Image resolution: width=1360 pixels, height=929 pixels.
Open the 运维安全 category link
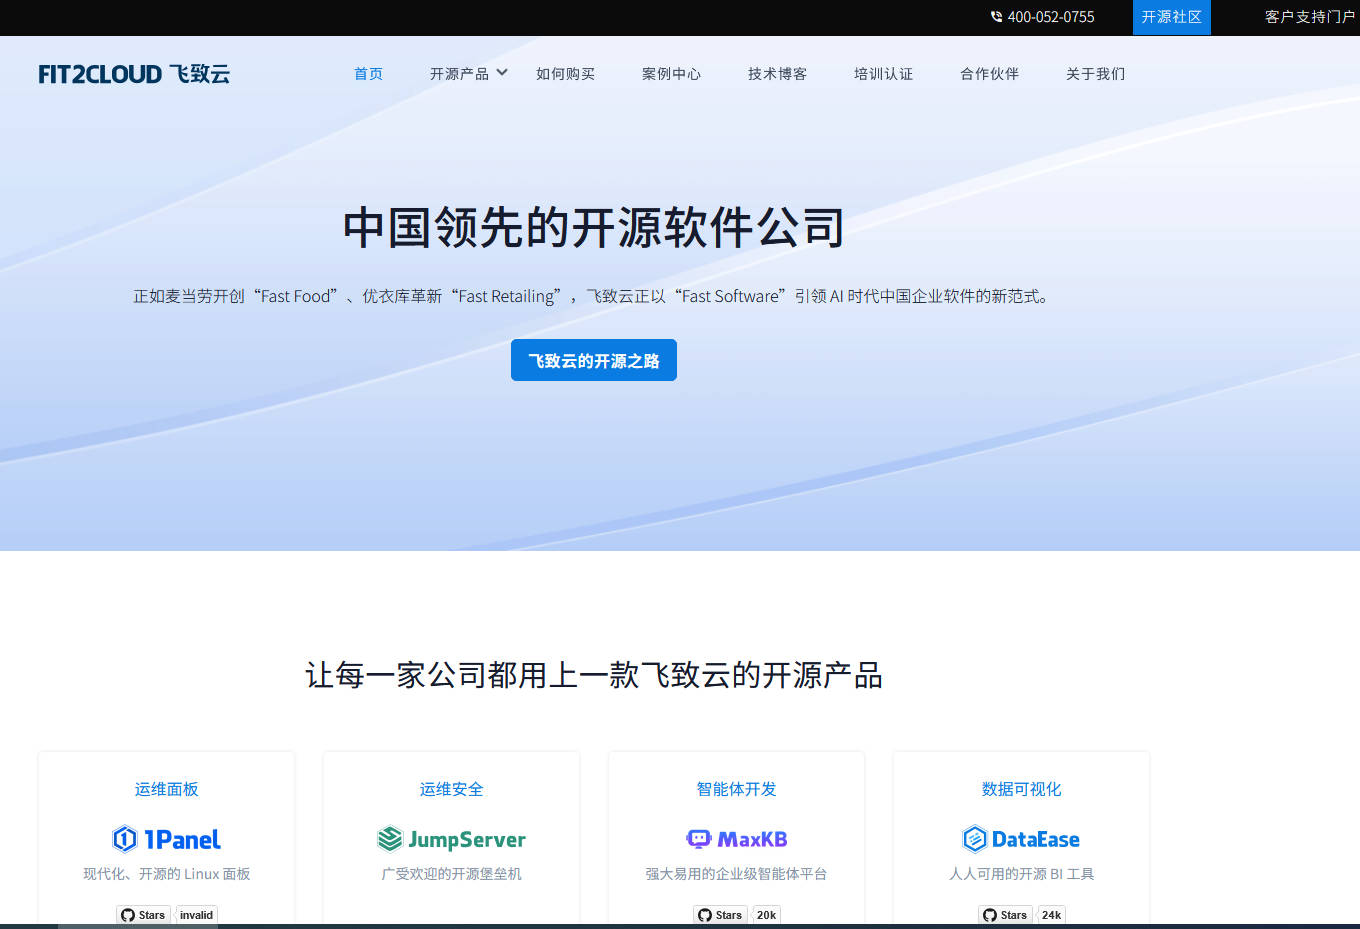coord(451,789)
